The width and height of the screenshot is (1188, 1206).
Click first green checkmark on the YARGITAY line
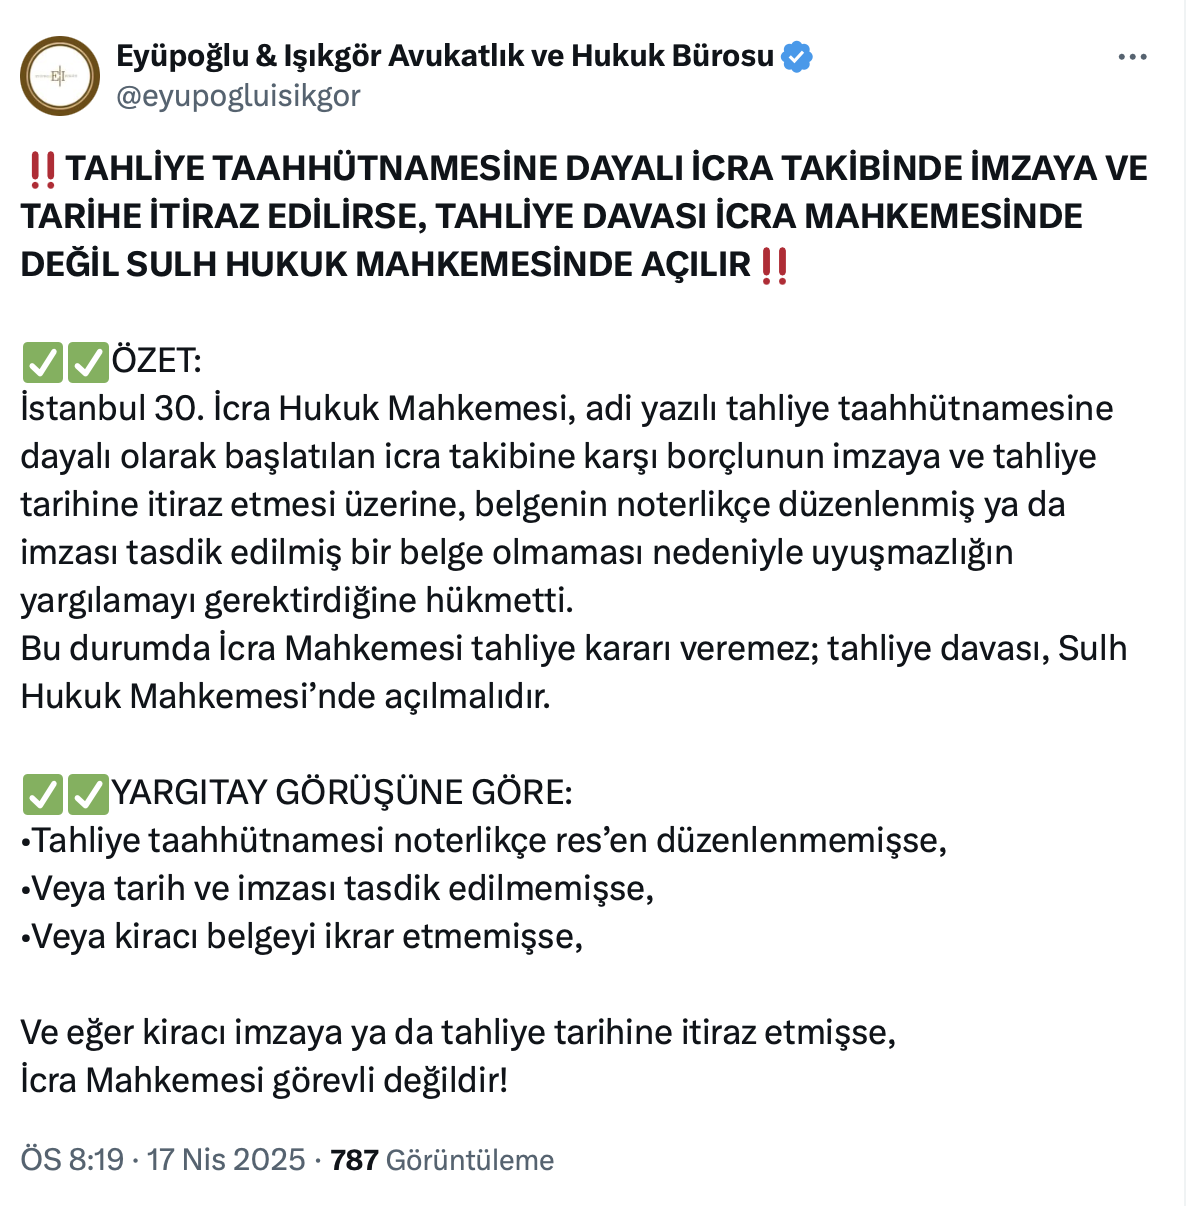pos(42,793)
